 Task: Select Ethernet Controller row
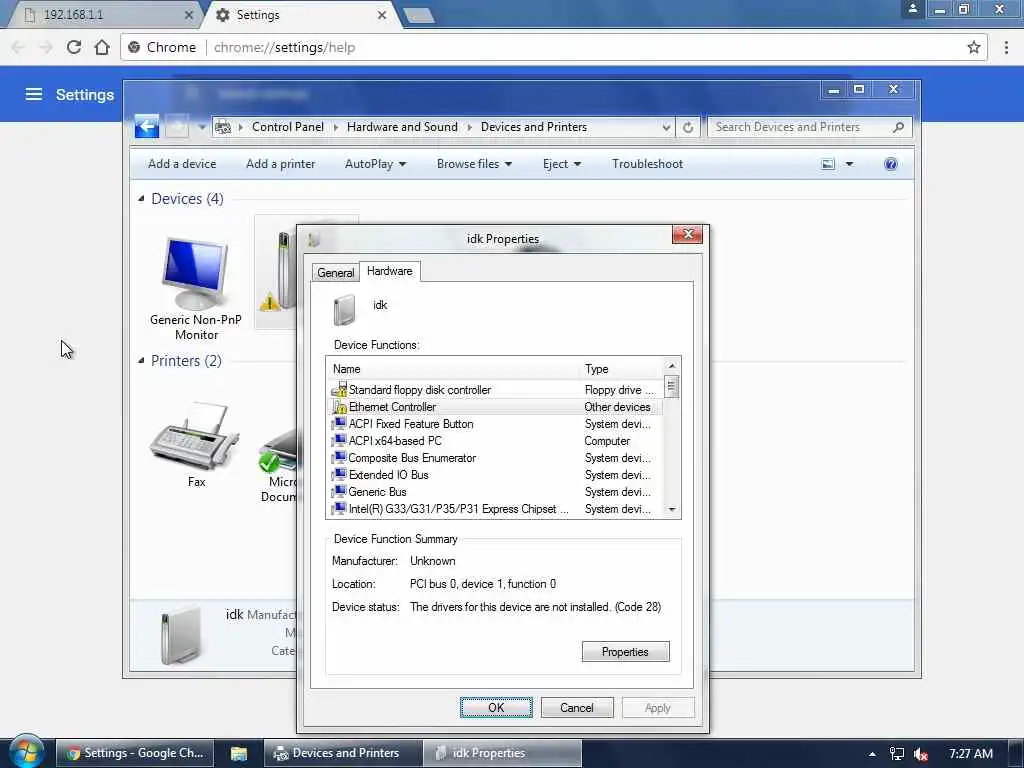point(494,407)
